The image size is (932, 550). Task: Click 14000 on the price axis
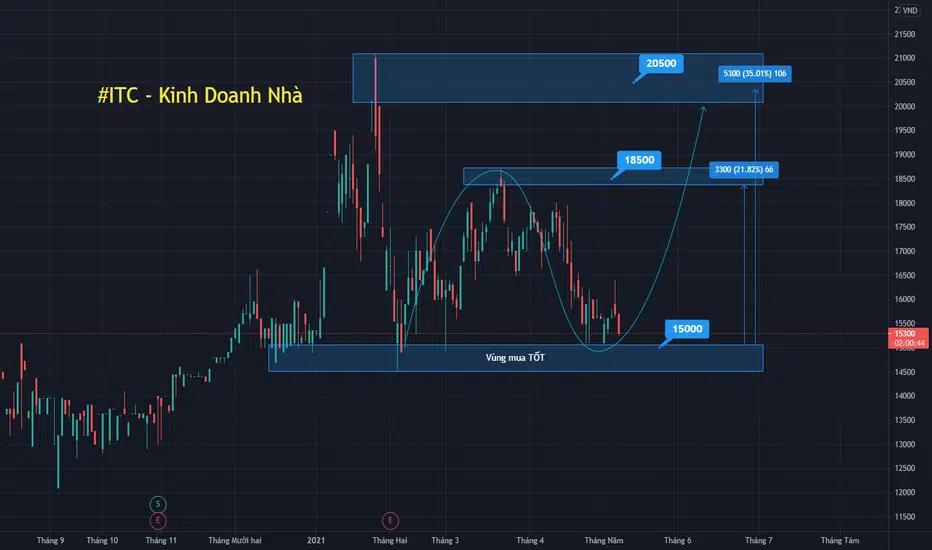[905, 396]
